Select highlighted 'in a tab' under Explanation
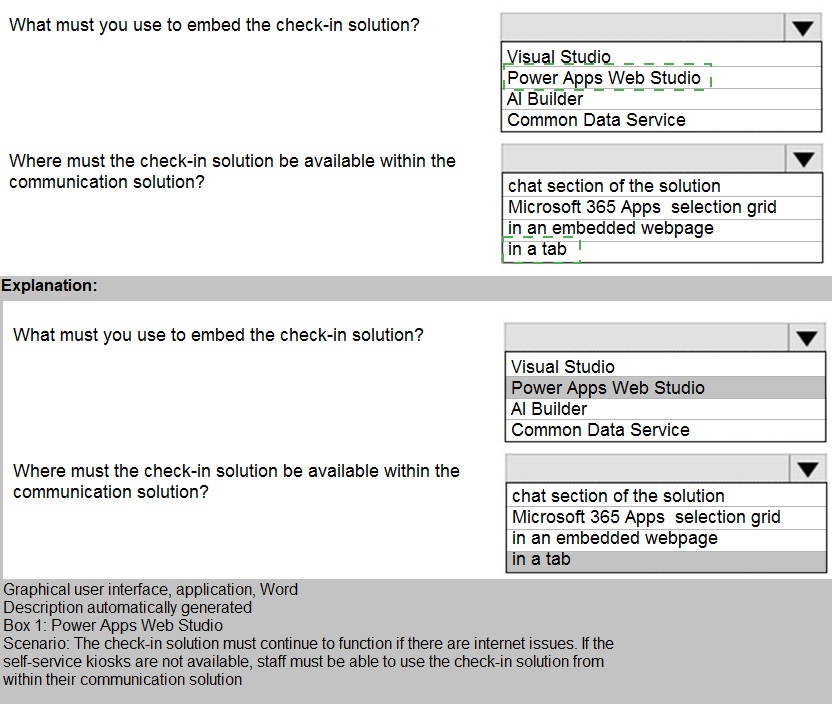This screenshot has height=704, width=832. 541,559
